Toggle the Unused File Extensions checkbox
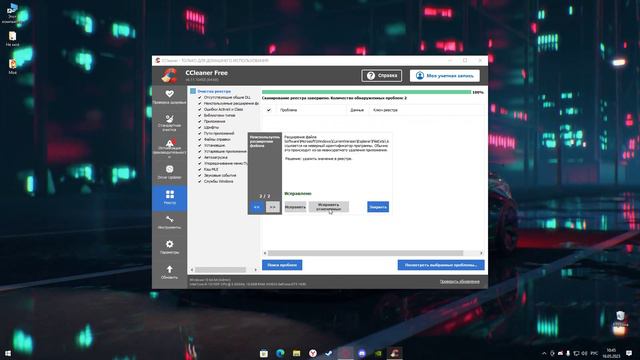Image resolution: width=640 pixels, height=360 pixels. (200, 103)
